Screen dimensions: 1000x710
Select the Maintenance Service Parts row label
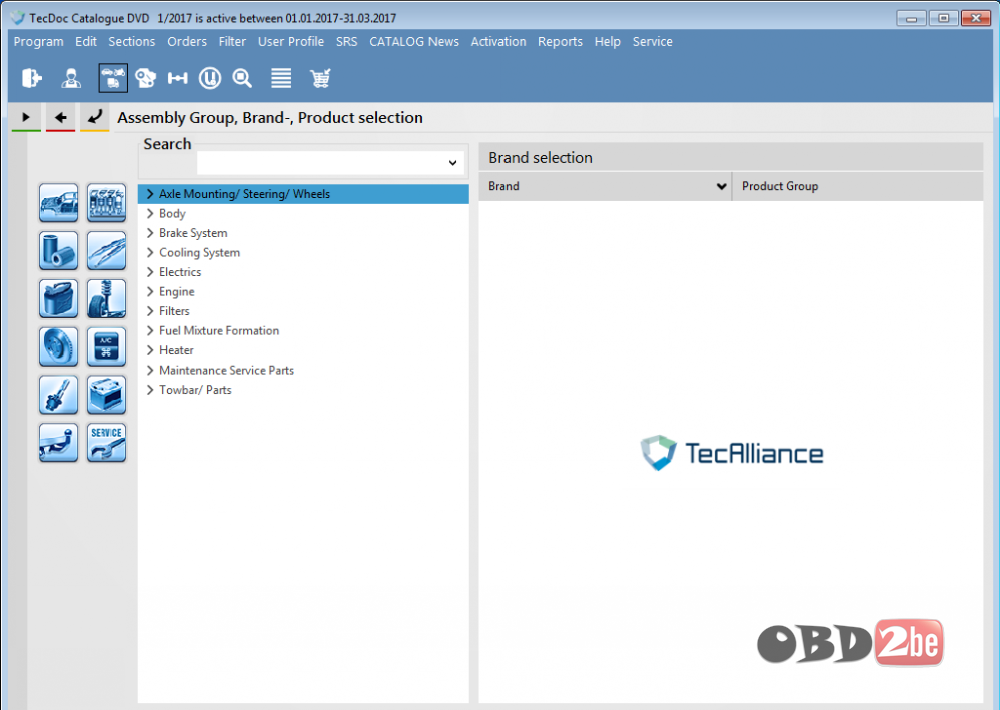[226, 371]
